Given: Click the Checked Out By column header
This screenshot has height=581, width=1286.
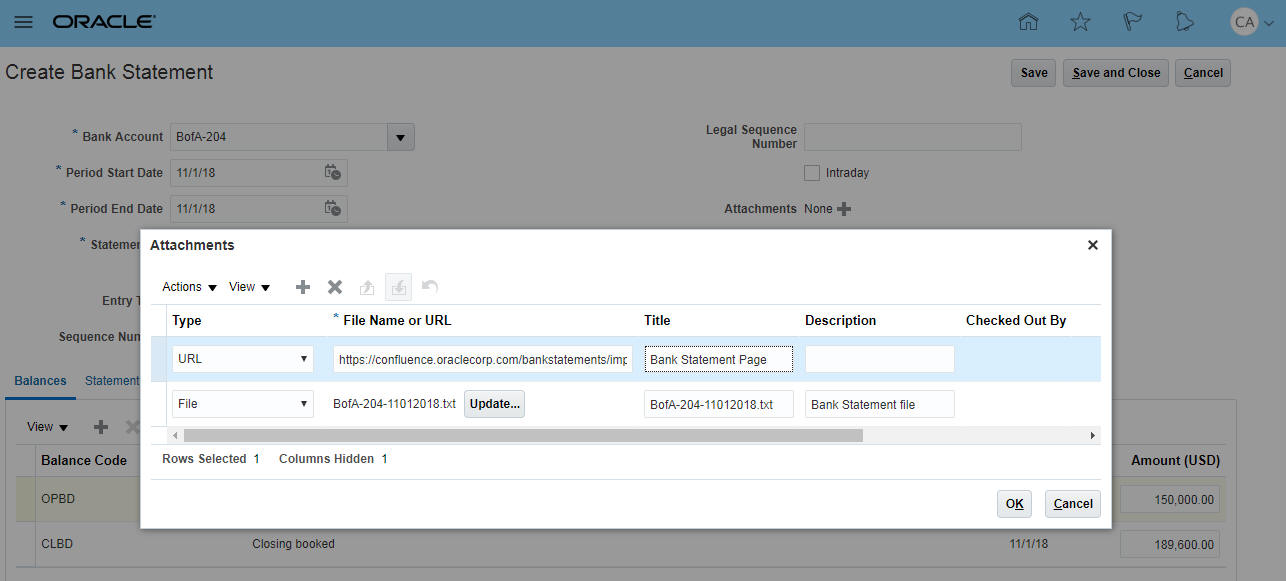Looking at the screenshot, I should coord(1016,320).
